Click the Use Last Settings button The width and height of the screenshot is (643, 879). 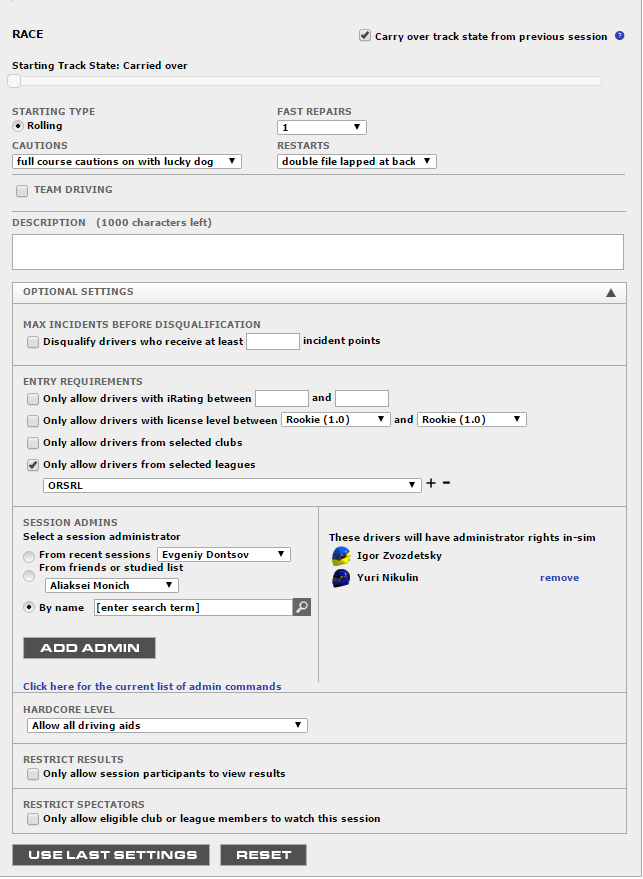[111, 855]
